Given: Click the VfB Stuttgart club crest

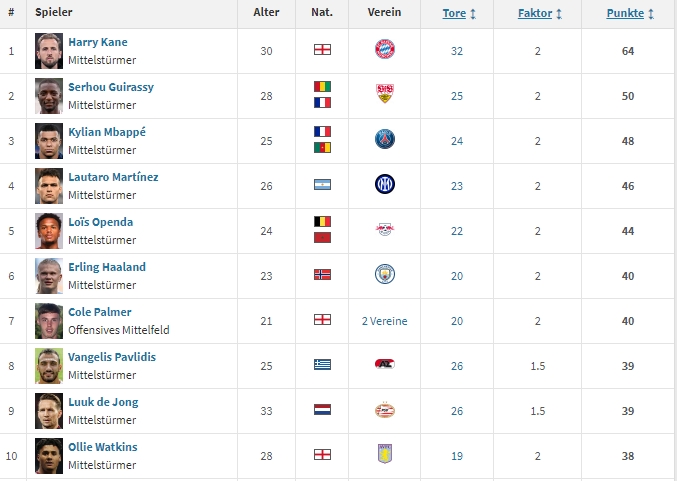Looking at the screenshot, I should (x=385, y=95).
